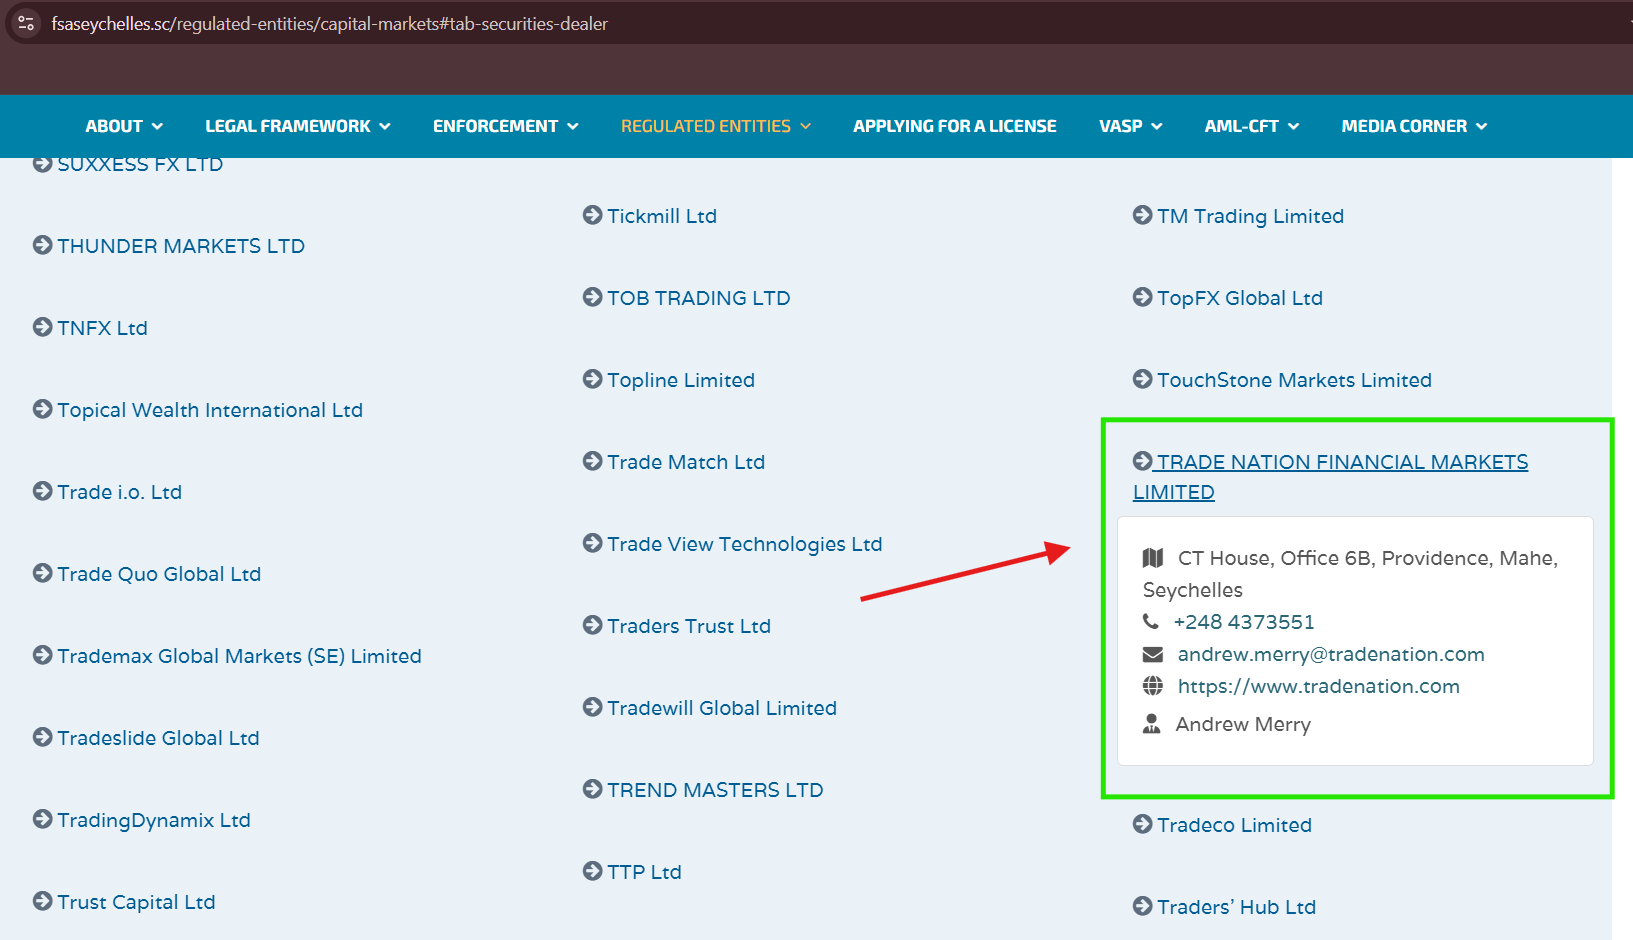Click the person icon beside Andrew Merry
This screenshot has width=1633, height=940.
1152,724
